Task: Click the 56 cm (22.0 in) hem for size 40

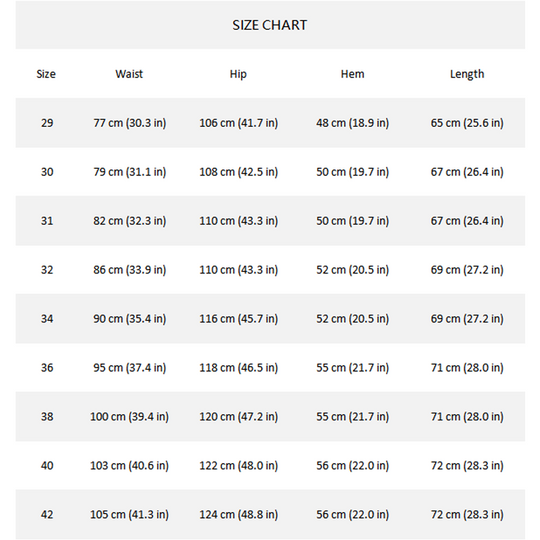Action: click(x=353, y=466)
